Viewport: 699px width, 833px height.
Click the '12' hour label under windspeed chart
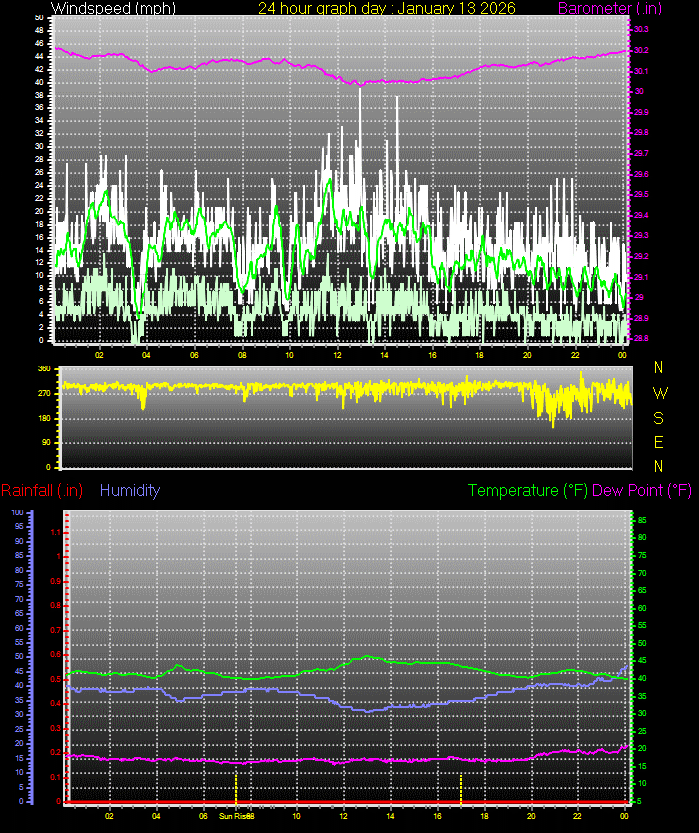(x=337, y=355)
